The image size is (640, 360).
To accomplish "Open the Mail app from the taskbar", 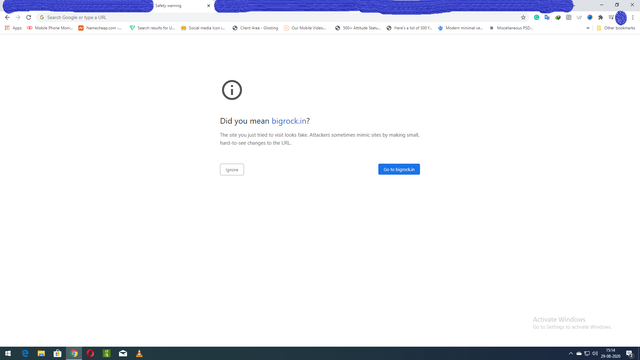I will tap(123, 353).
